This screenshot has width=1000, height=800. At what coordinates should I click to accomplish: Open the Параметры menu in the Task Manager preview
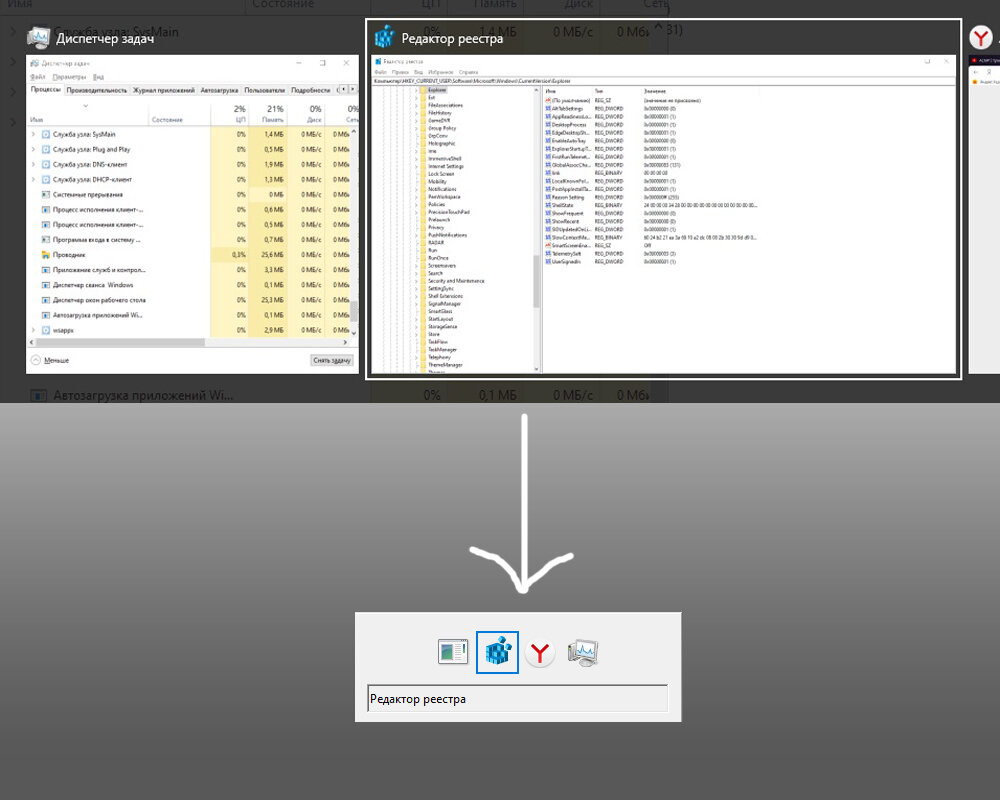69,77
